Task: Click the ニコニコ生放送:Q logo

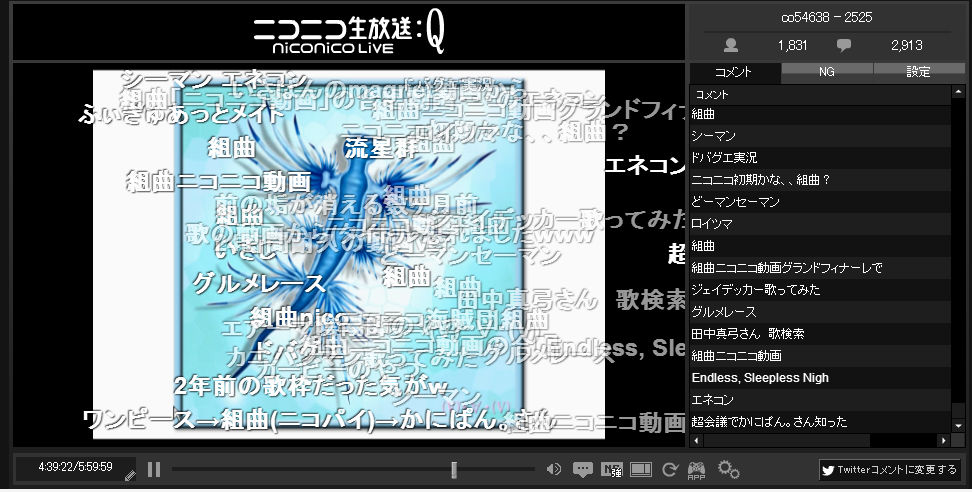Action: click(x=349, y=34)
